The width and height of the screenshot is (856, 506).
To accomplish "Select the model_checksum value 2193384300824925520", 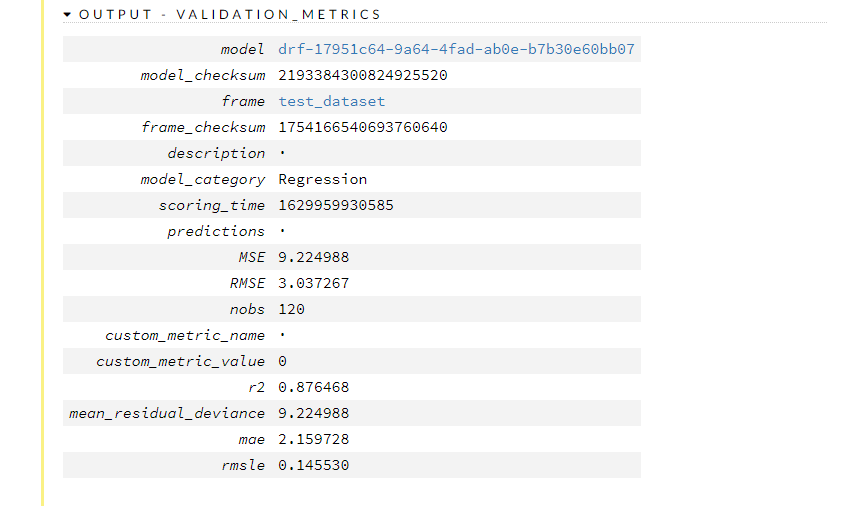I will click(362, 75).
